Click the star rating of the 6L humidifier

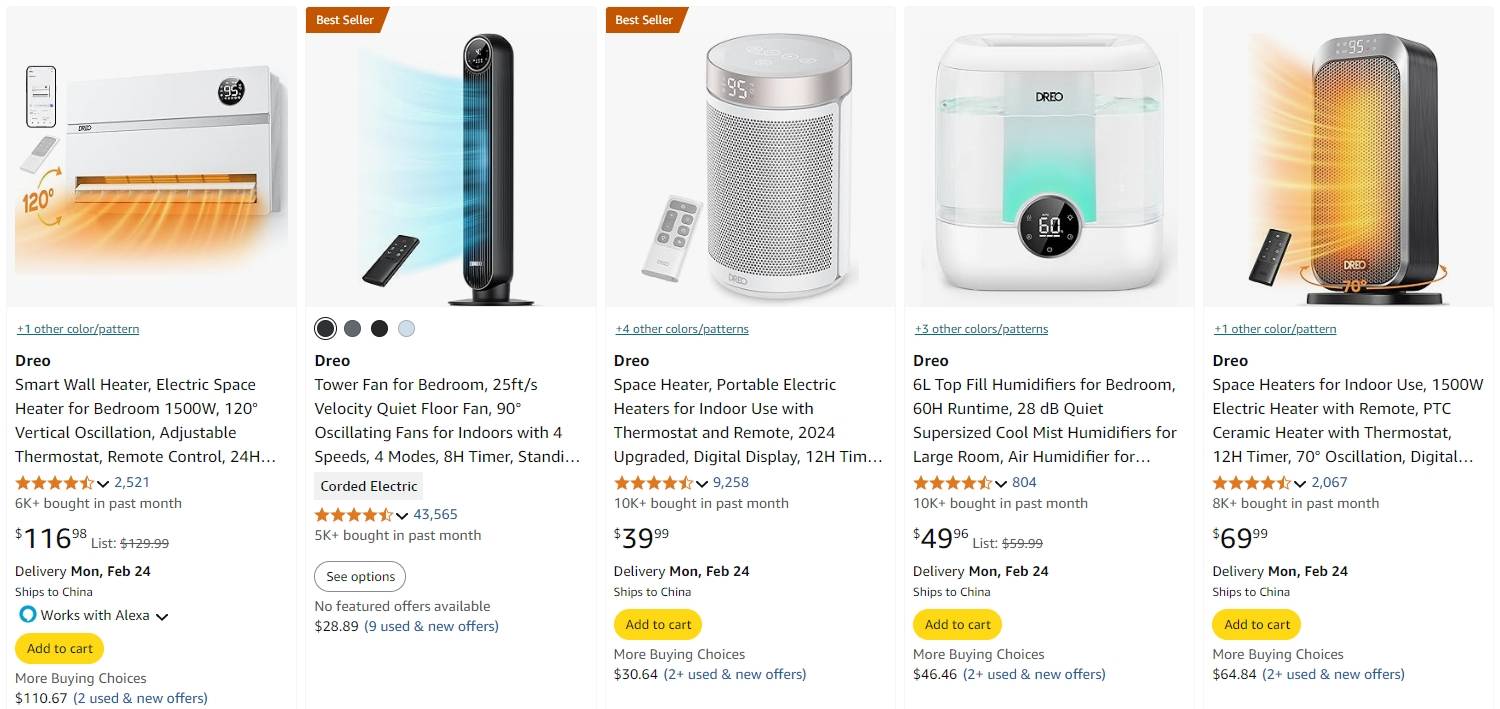pos(954,482)
